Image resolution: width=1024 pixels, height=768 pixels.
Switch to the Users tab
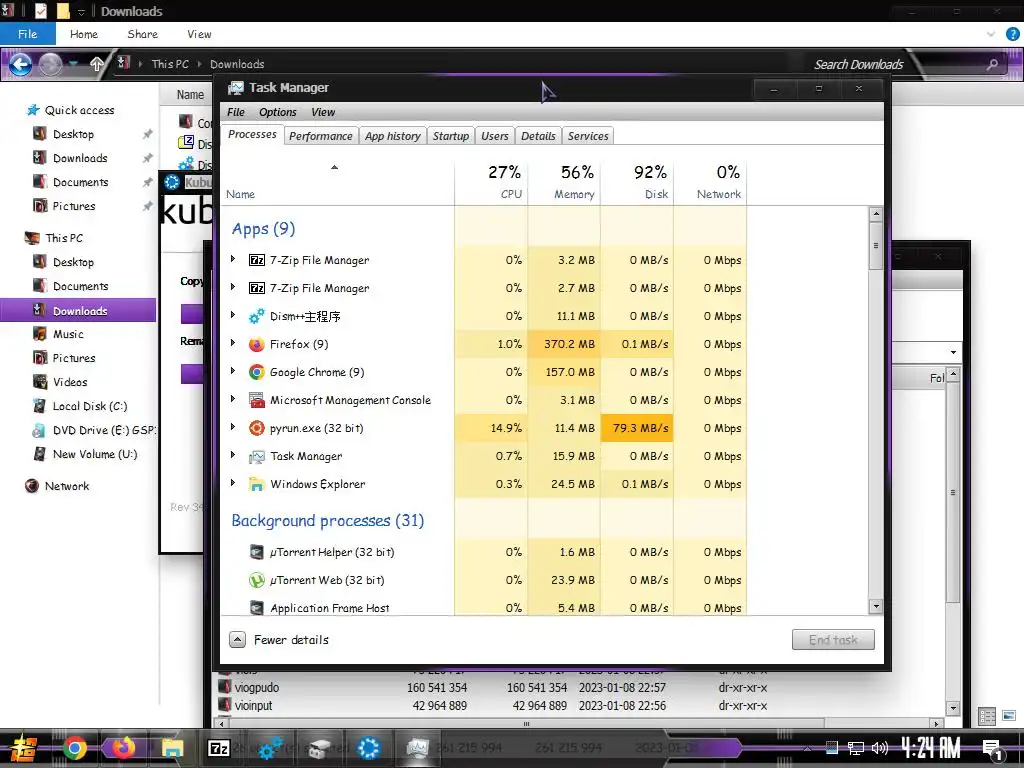(x=494, y=136)
